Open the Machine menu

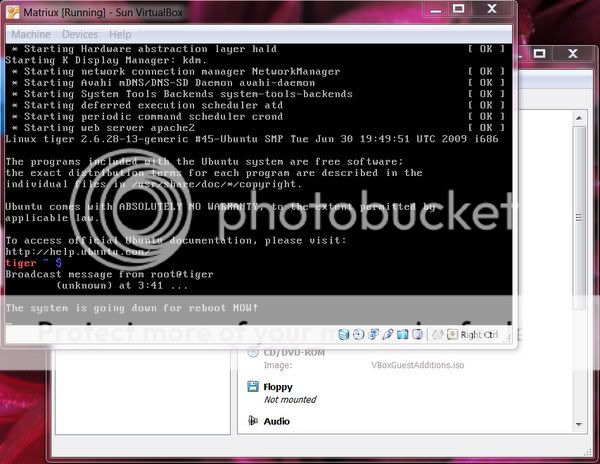click(31, 34)
